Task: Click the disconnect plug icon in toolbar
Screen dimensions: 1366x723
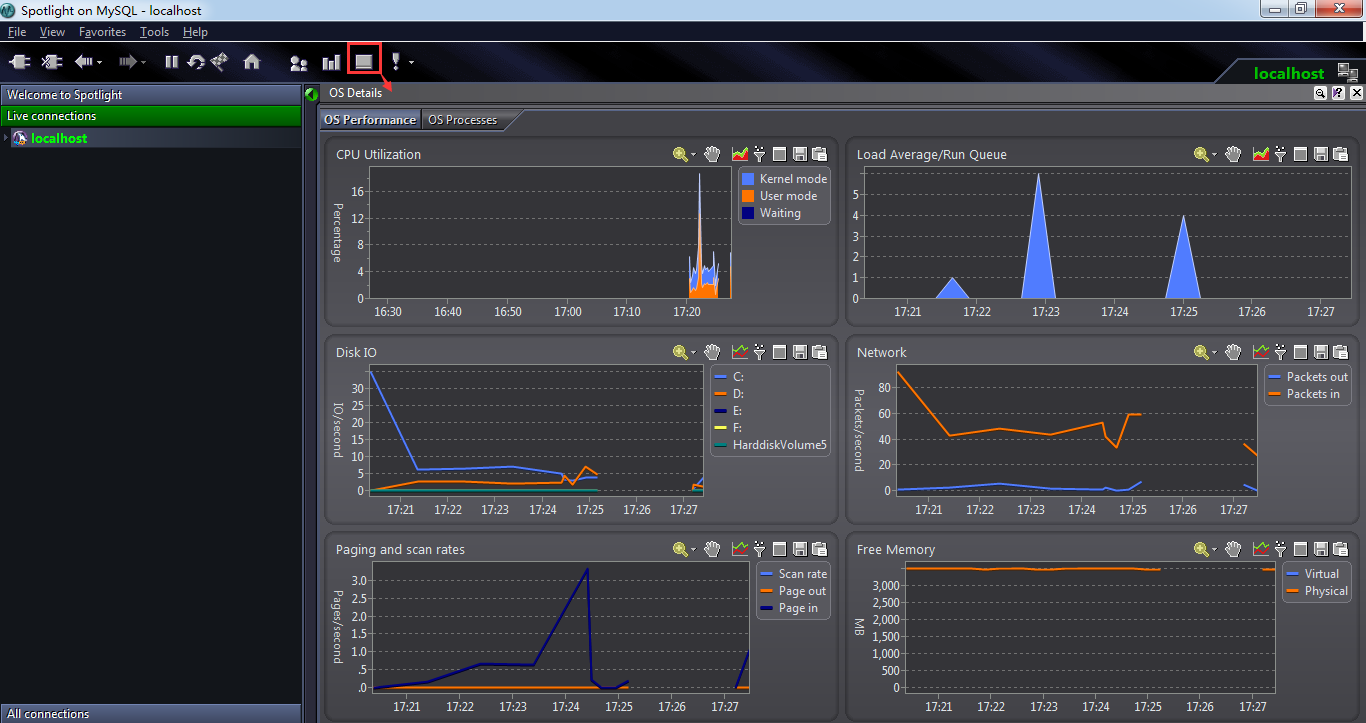Action: pyautogui.click(x=51, y=62)
